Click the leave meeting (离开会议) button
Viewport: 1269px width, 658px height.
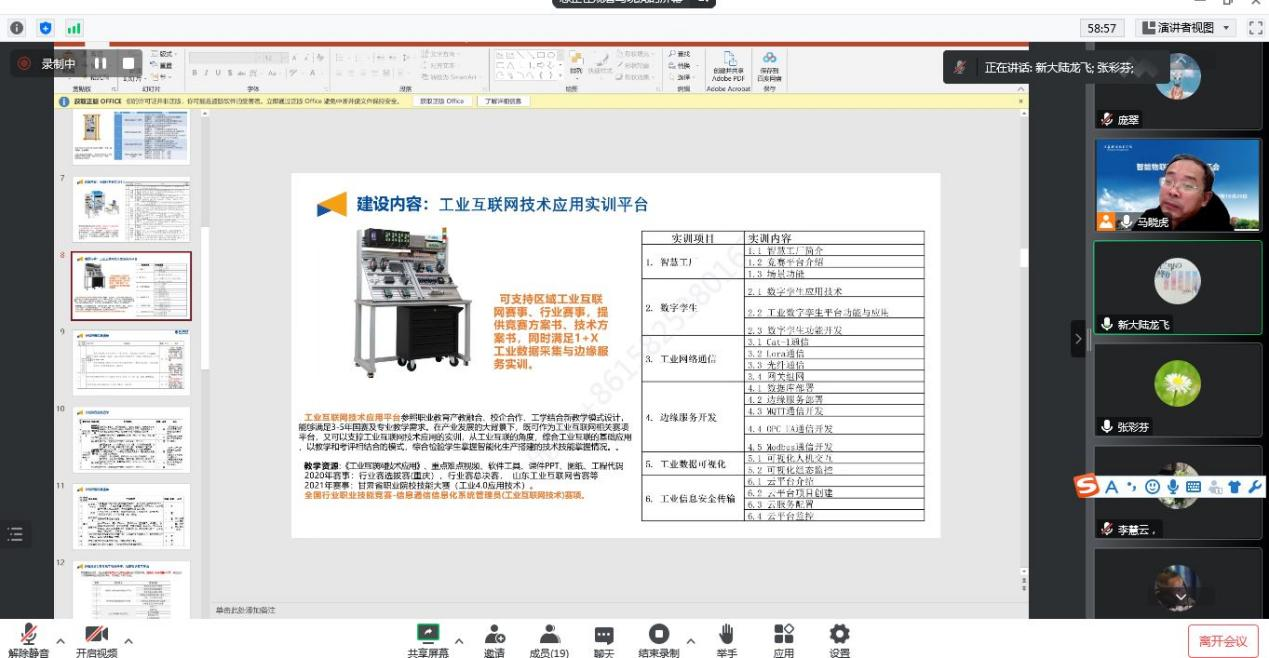[1222, 641]
